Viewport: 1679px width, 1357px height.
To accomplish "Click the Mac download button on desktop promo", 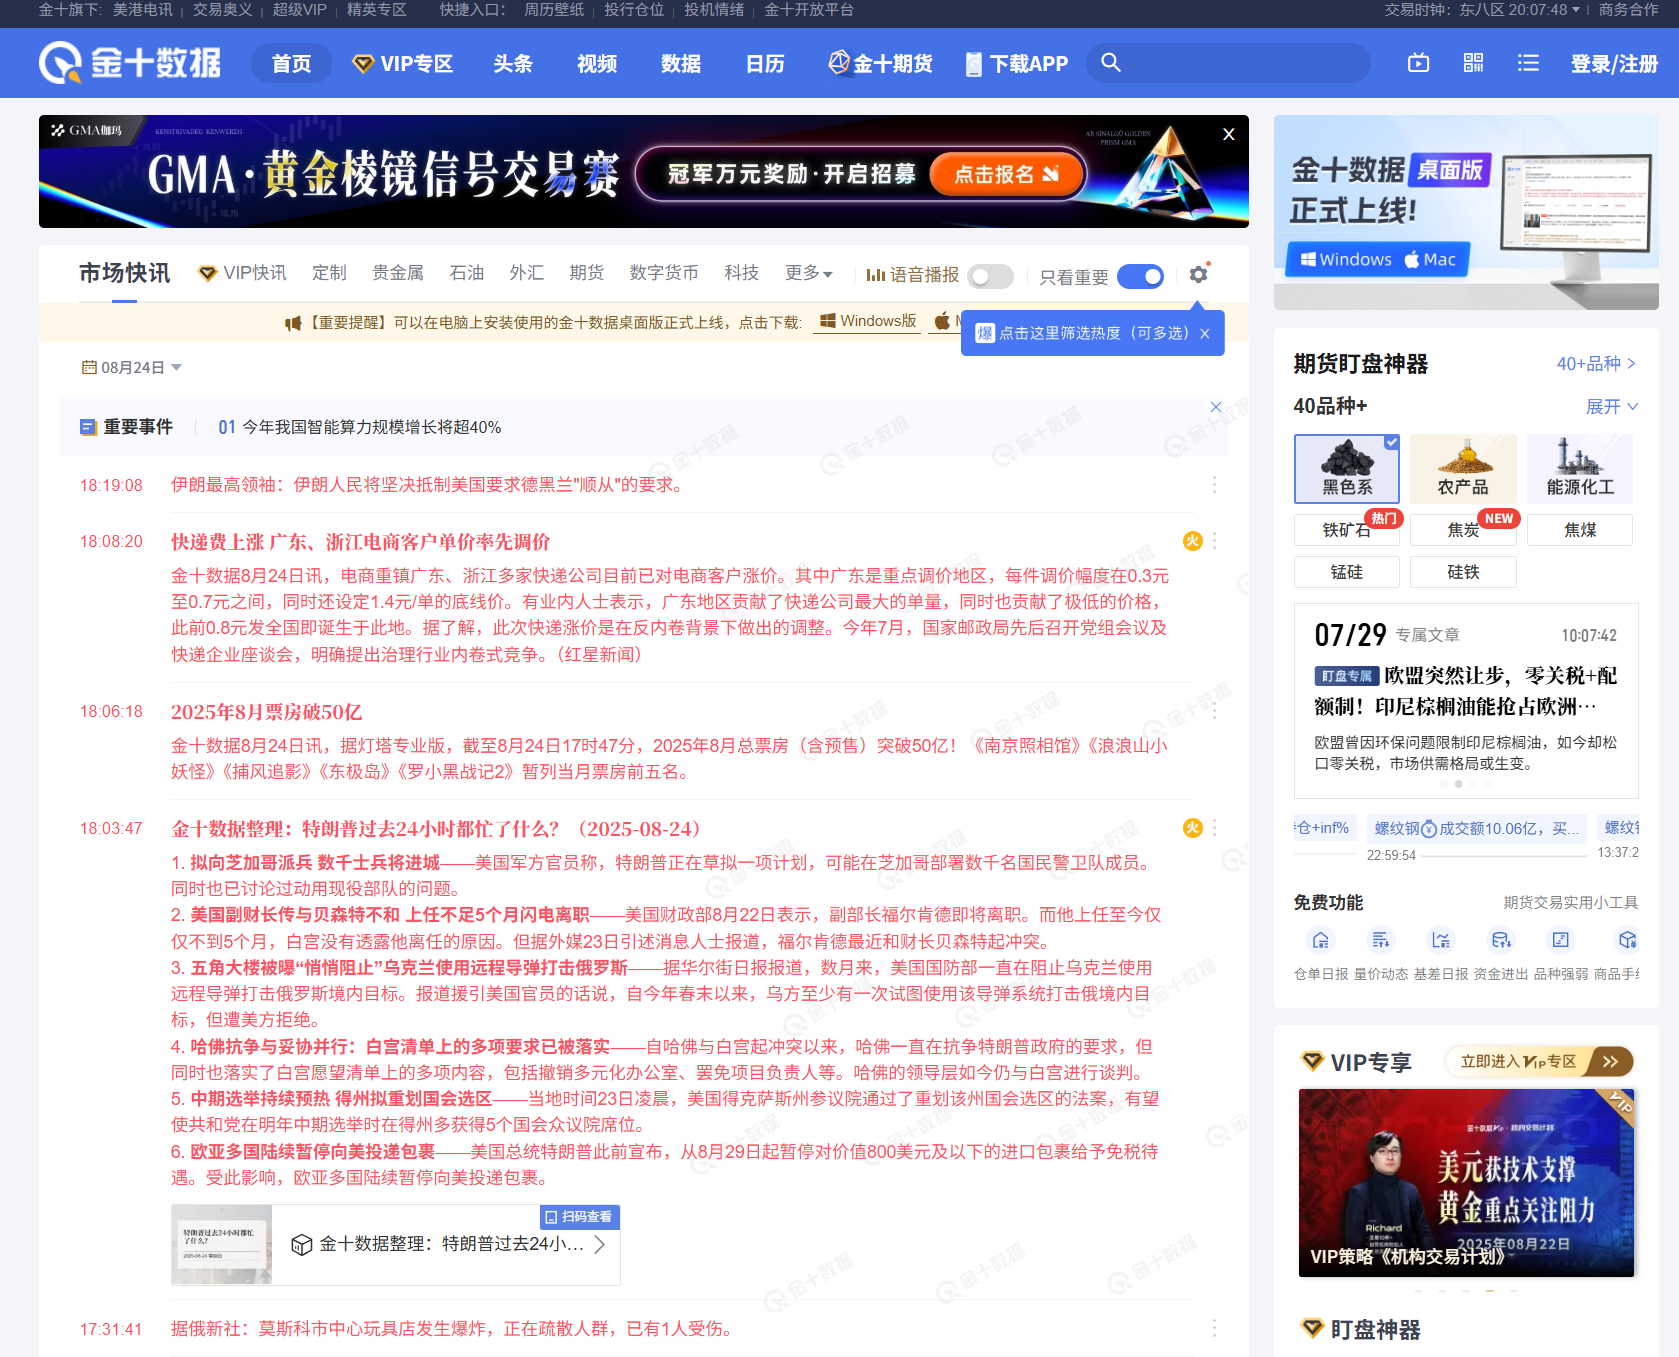I will point(1430,259).
